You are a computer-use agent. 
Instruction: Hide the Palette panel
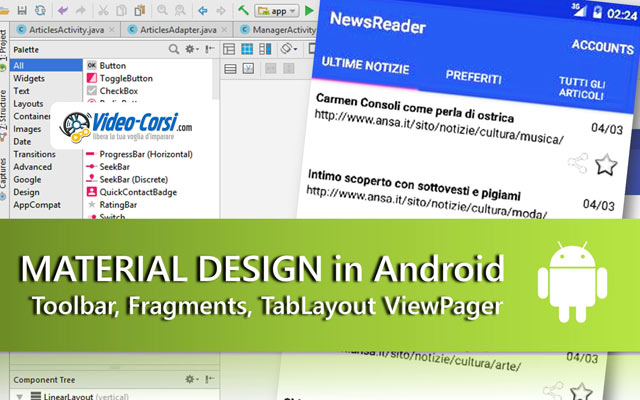[210, 49]
